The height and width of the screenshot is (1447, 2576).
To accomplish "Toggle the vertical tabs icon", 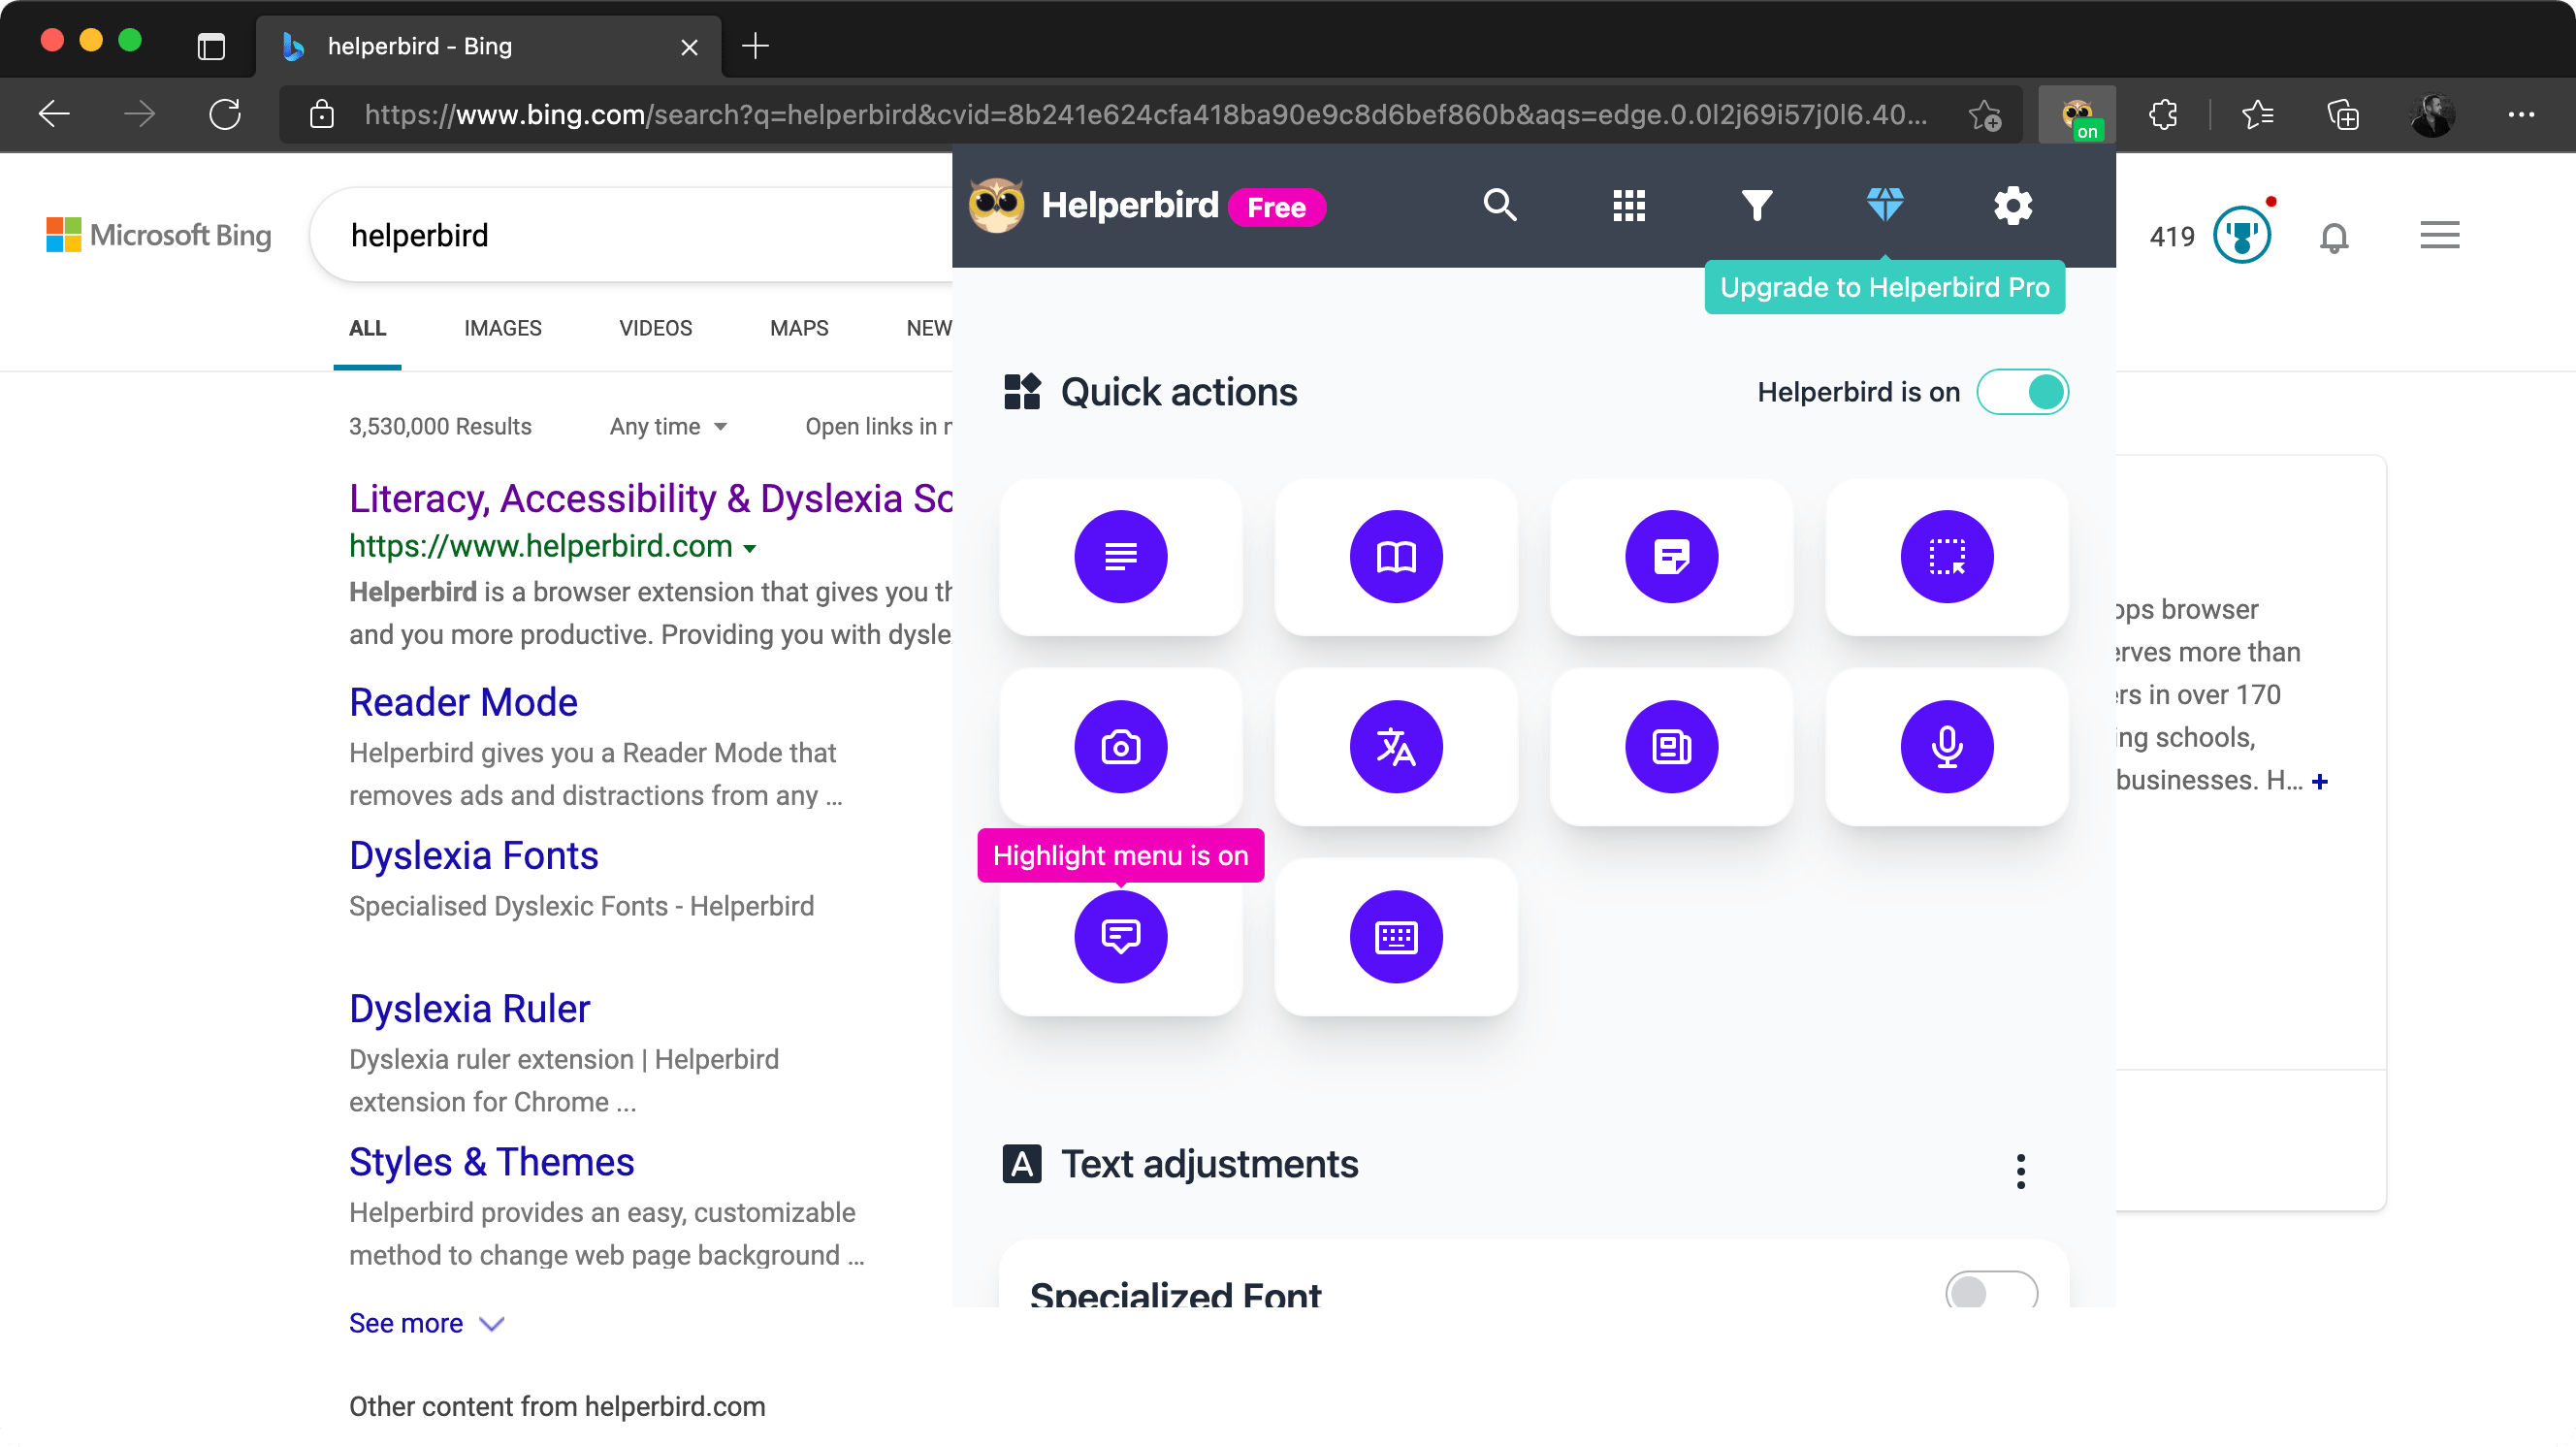I will tap(211, 46).
